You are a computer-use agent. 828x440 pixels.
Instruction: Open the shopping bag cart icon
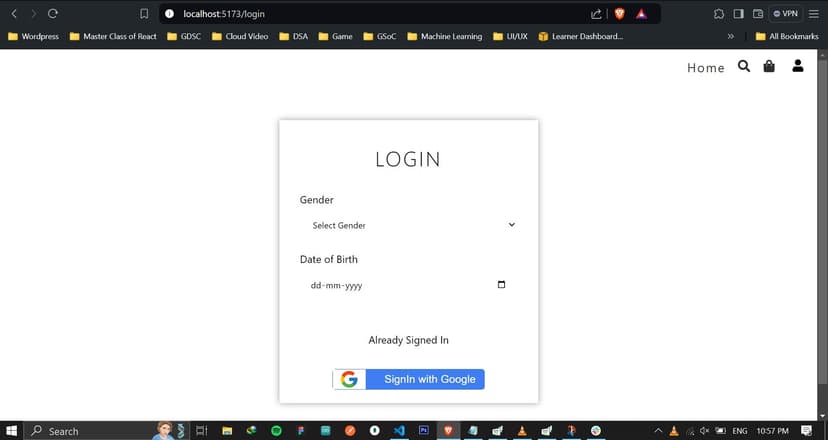tap(769, 66)
